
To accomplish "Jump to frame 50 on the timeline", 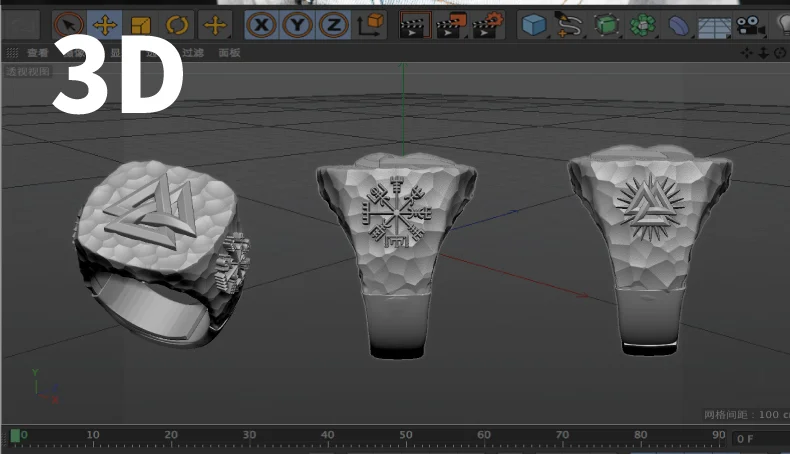I will pyautogui.click(x=406, y=435).
